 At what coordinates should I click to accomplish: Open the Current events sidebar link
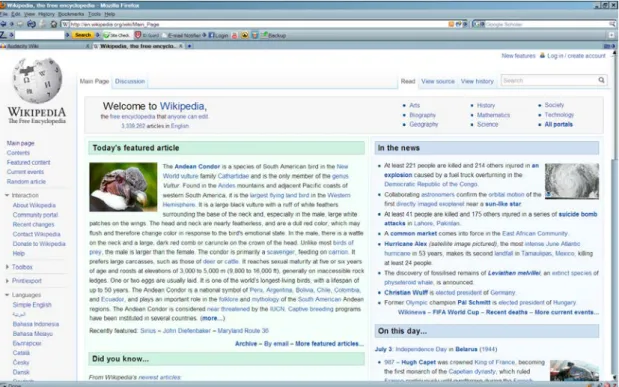coord(25,172)
